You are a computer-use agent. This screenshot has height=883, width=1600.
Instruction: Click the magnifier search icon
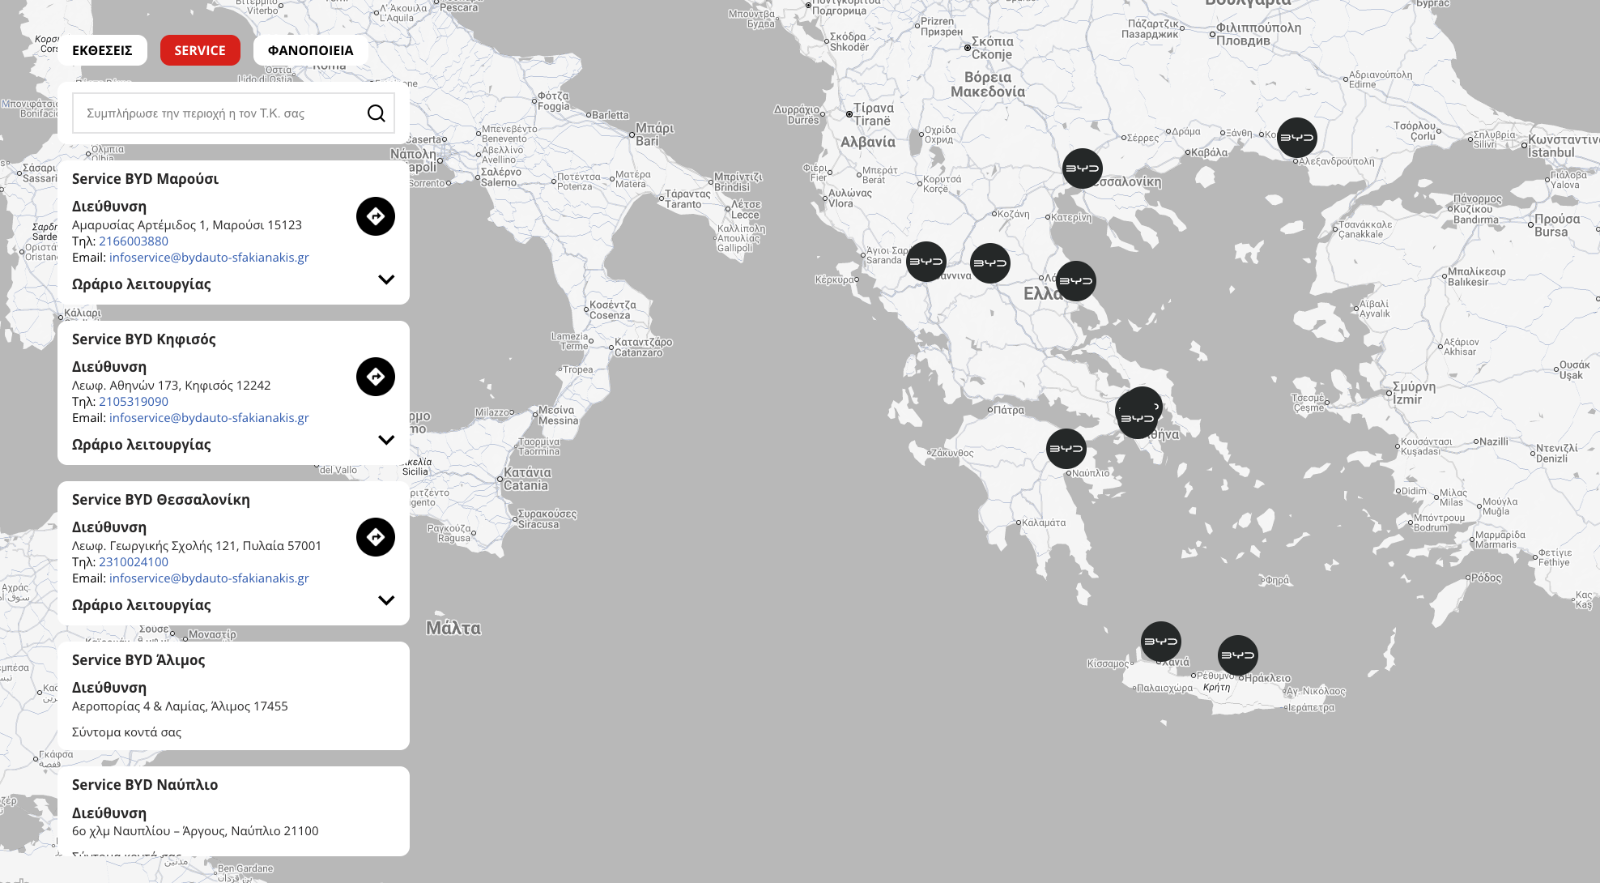(x=376, y=113)
